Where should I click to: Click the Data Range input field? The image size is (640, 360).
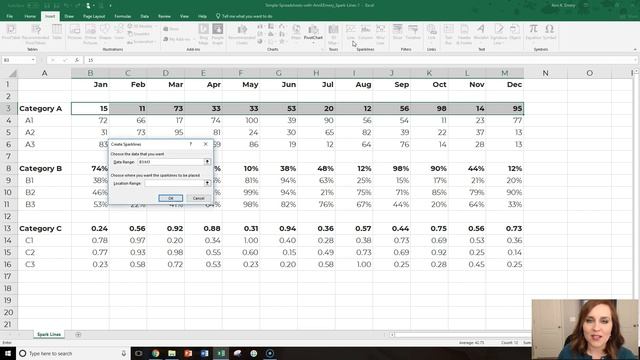(x=171, y=162)
